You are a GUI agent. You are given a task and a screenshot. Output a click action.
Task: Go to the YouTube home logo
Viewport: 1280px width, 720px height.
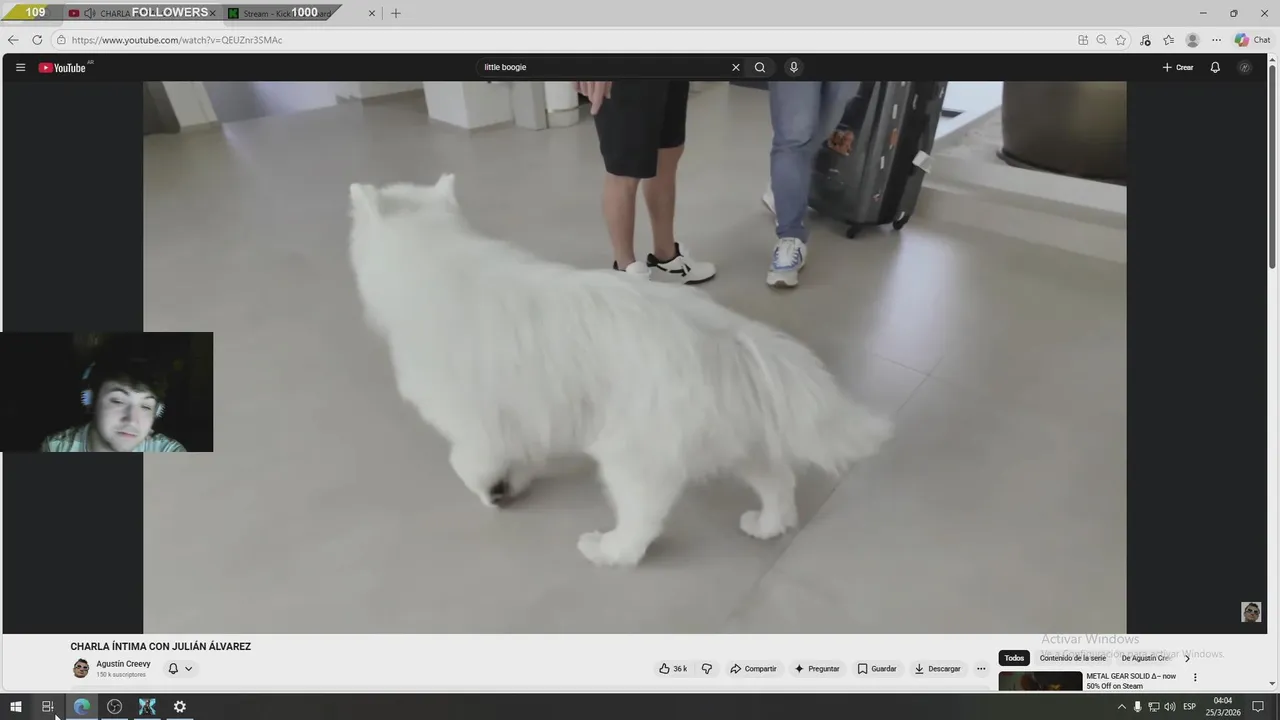pos(63,67)
